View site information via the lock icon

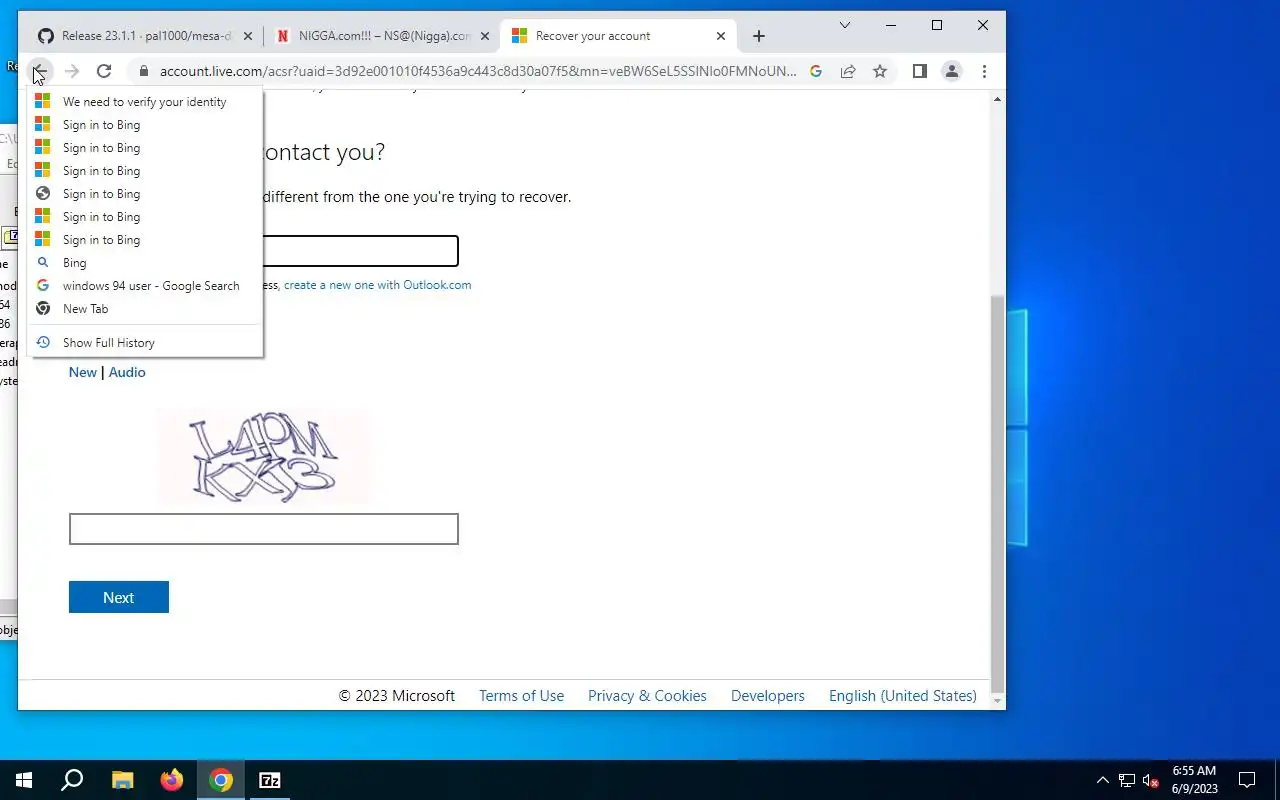point(144,71)
